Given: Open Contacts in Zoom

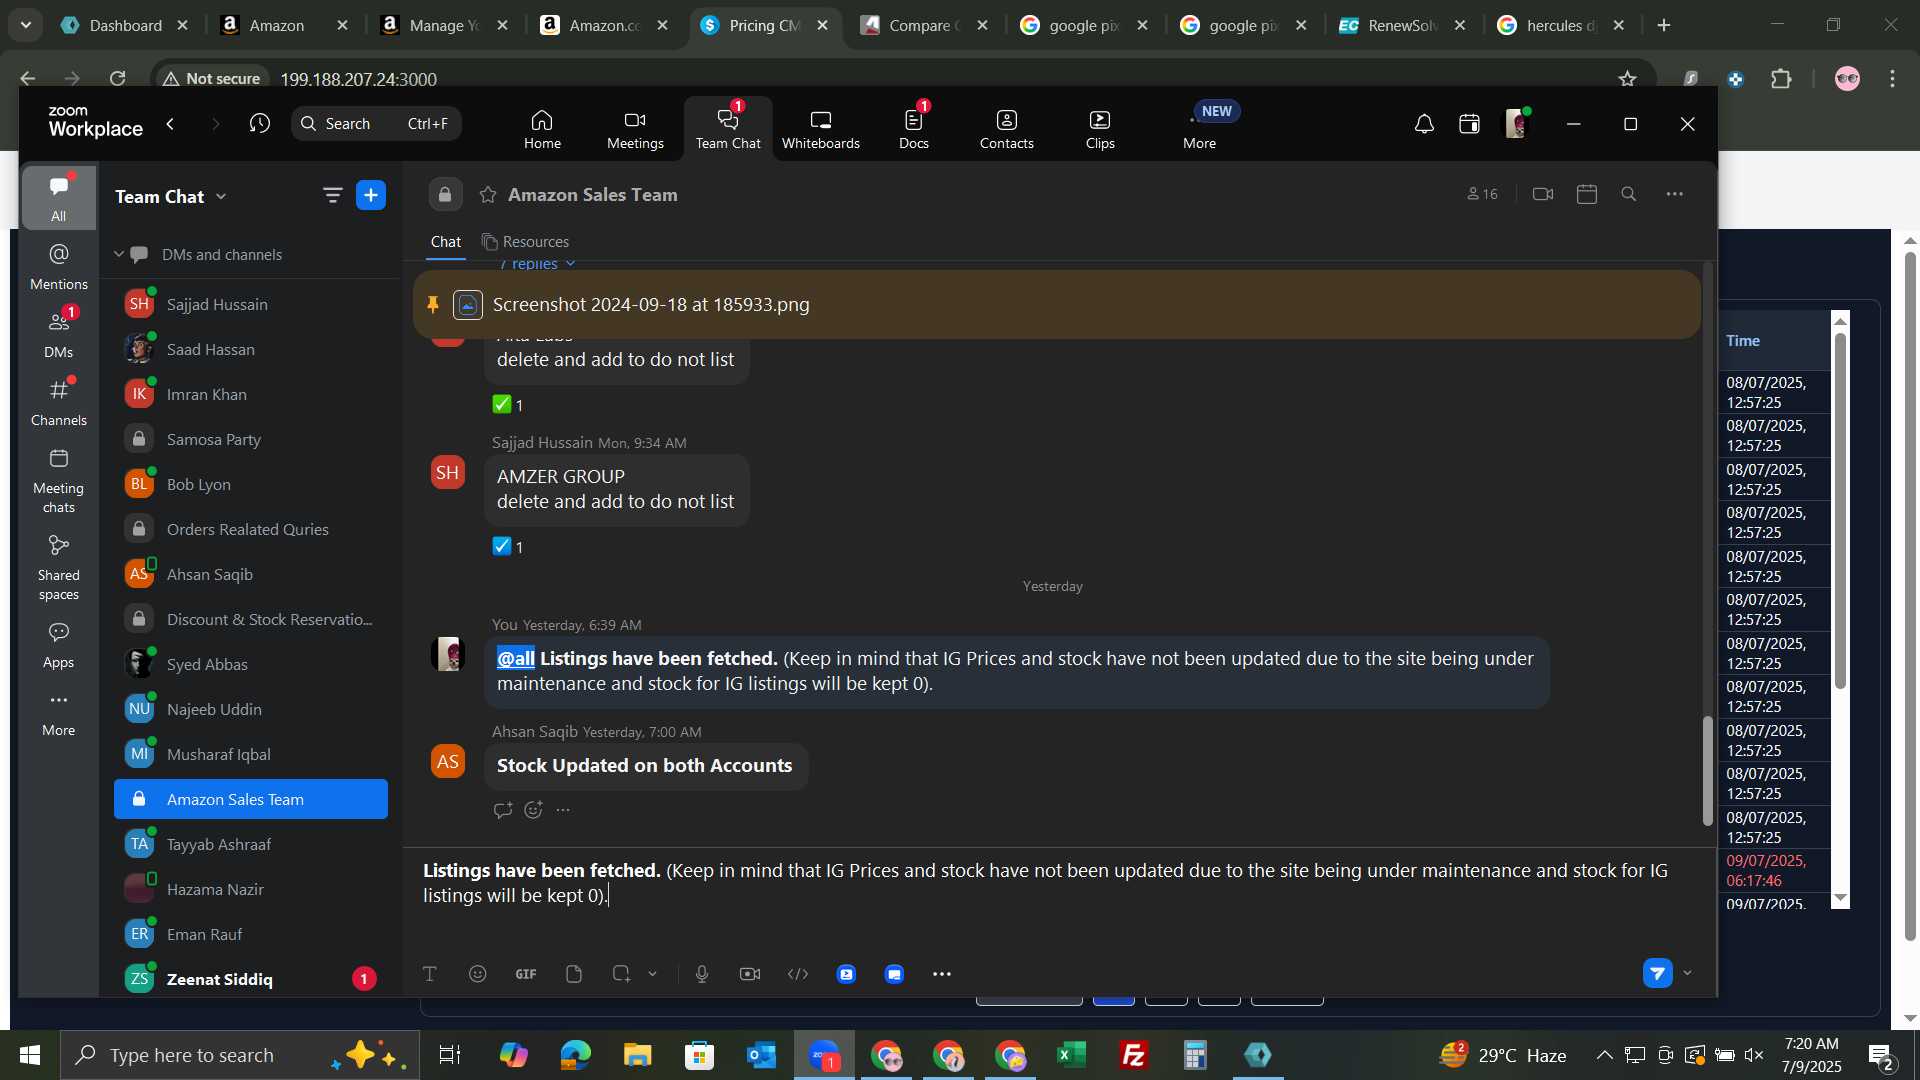Looking at the screenshot, I should pyautogui.click(x=1006, y=129).
